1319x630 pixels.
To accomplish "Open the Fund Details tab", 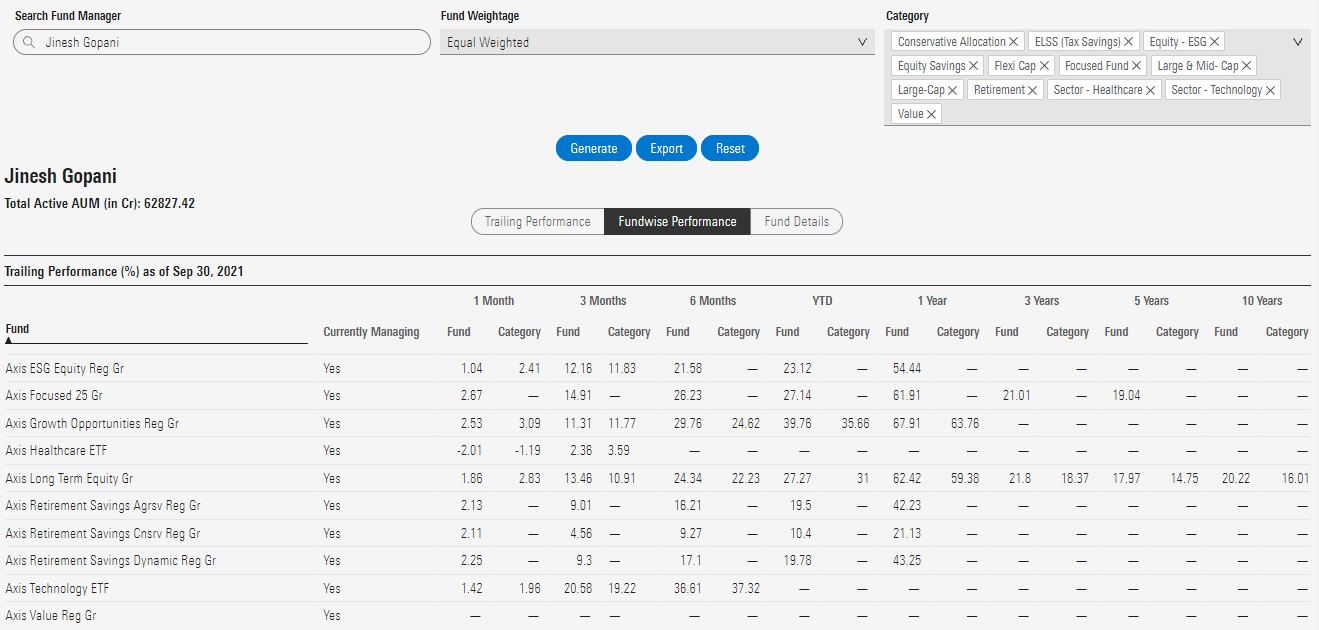I will point(796,222).
